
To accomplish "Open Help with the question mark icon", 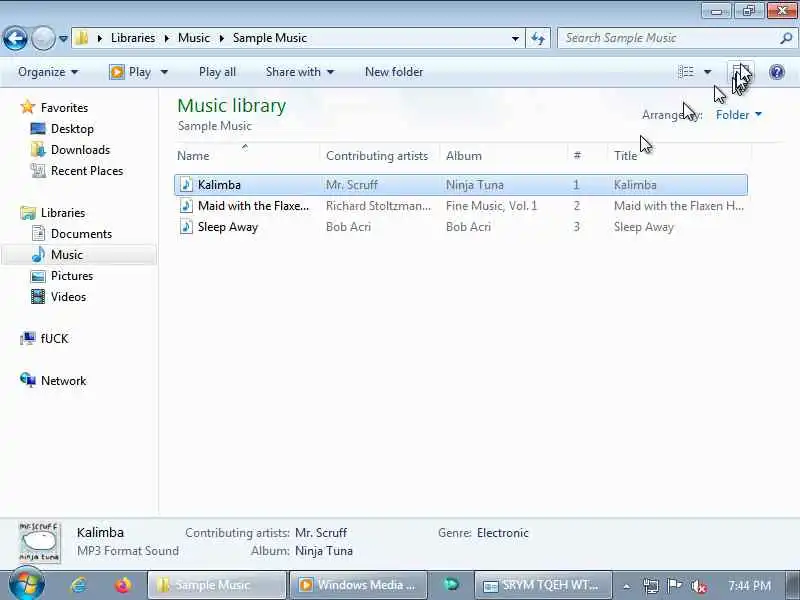I will coord(777,72).
